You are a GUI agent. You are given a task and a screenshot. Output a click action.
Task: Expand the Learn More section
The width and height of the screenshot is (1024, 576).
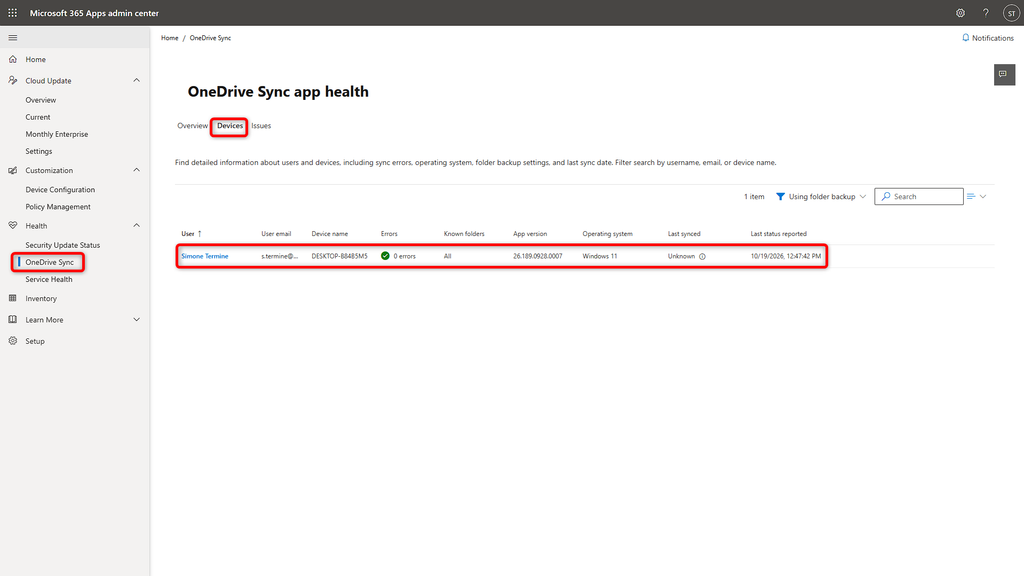point(136,319)
